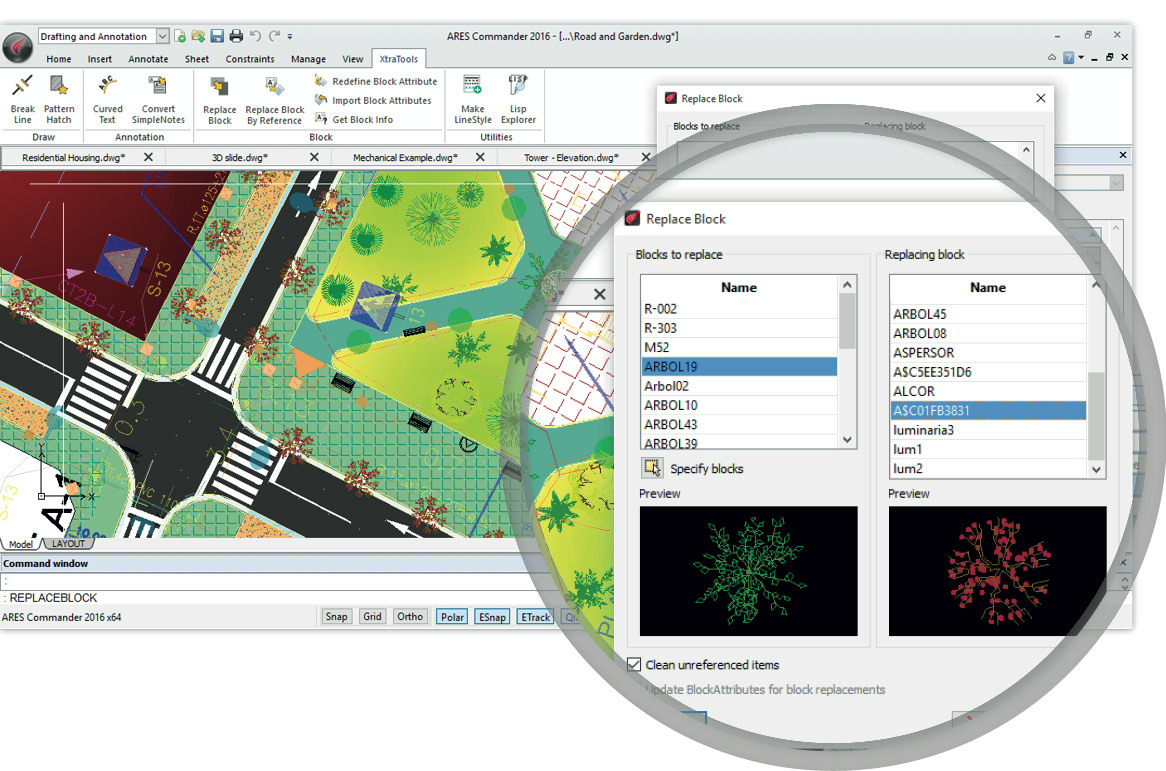Toggle the Grid status button
The image size is (1166, 771).
coord(372,617)
